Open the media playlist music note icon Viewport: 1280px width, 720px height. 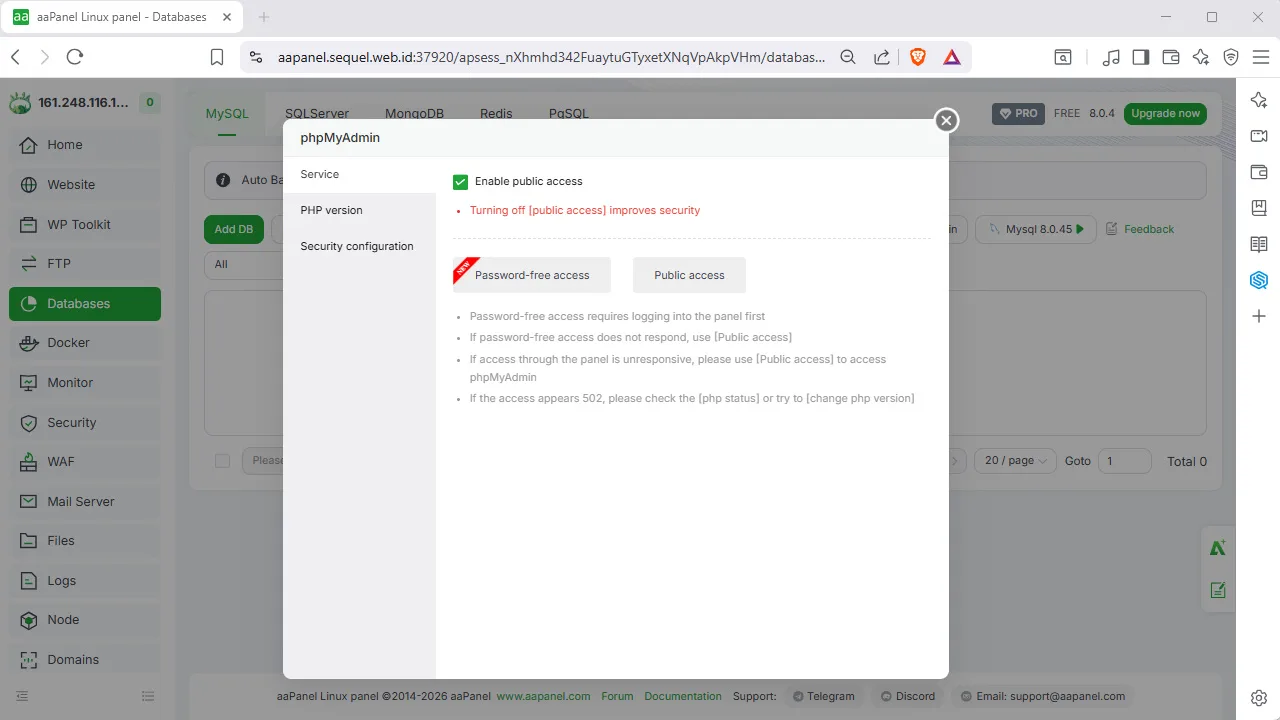(x=1111, y=57)
